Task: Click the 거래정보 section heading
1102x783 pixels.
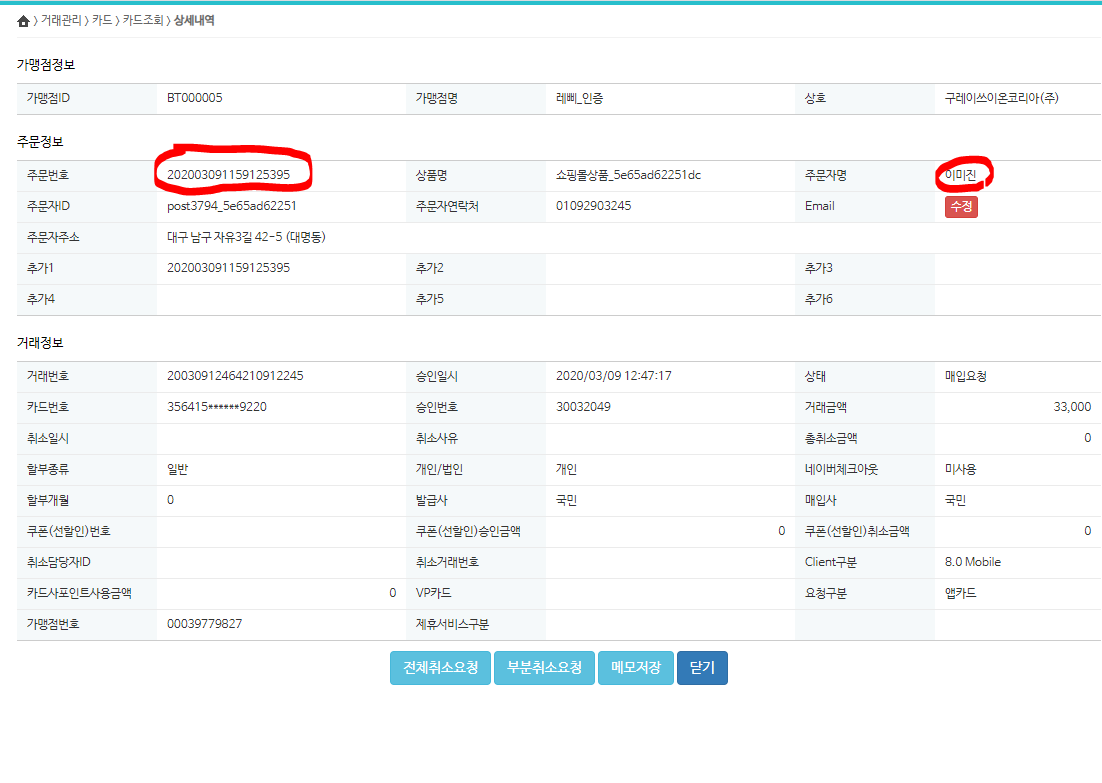Action: point(40,343)
